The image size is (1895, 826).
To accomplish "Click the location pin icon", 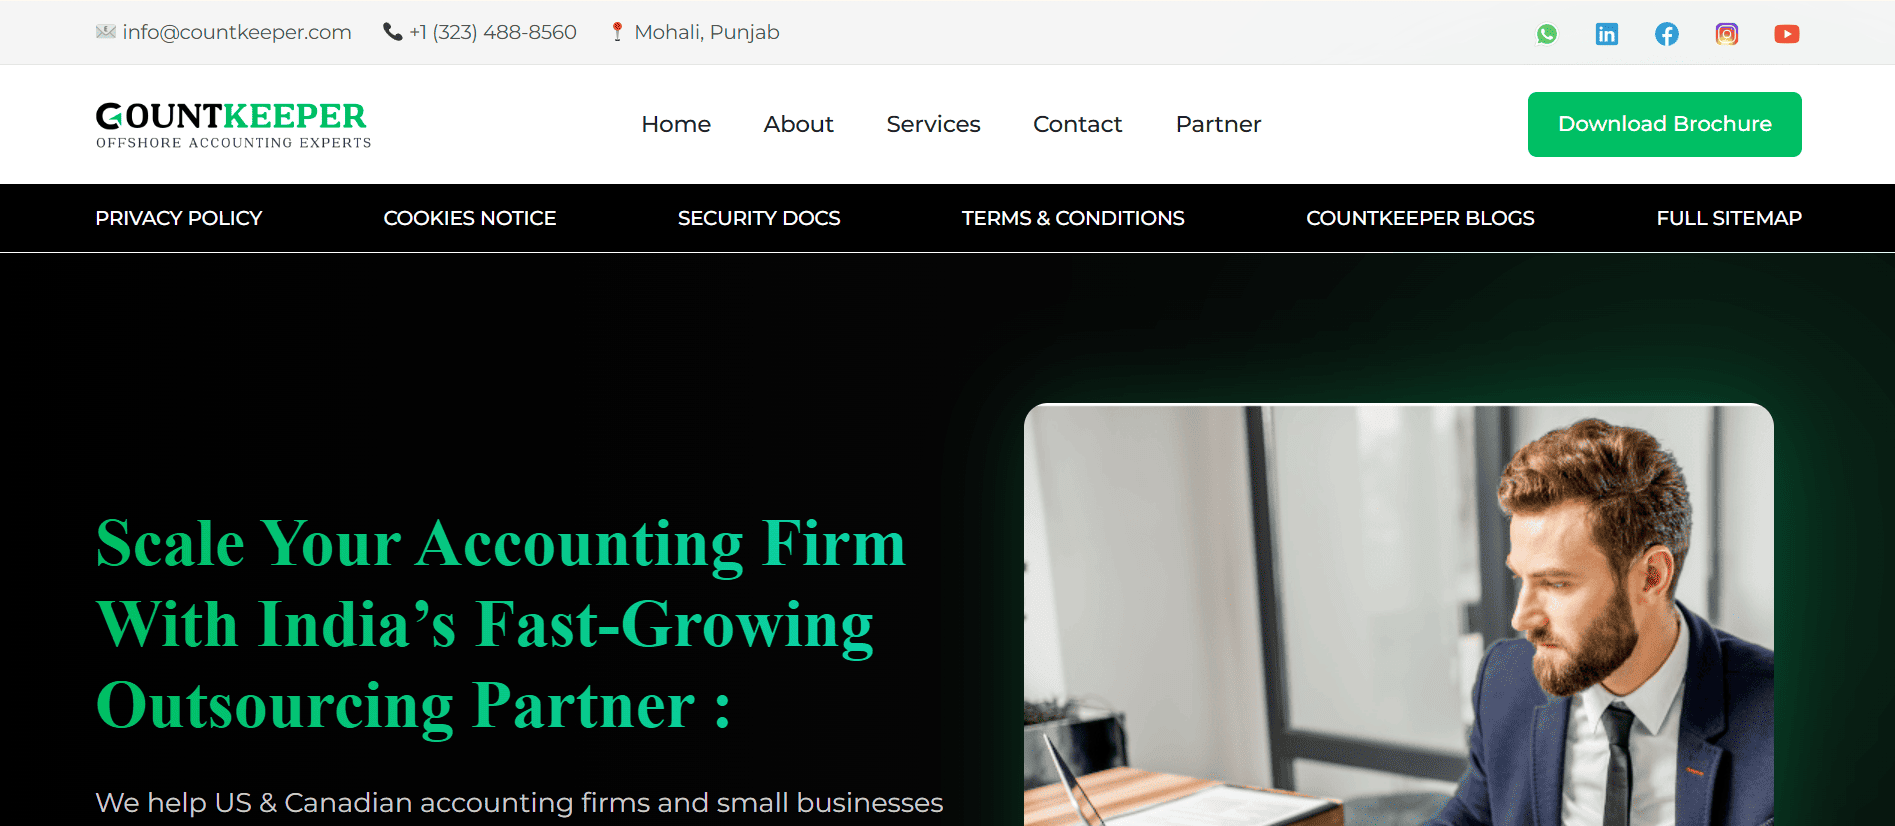I will click(617, 32).
